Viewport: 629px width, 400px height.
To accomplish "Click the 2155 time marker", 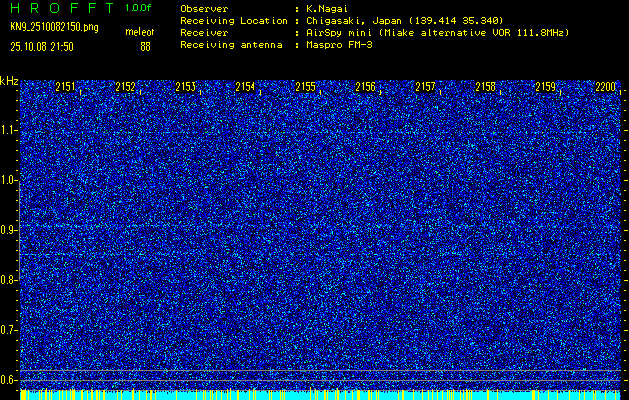I will (306, 88).
